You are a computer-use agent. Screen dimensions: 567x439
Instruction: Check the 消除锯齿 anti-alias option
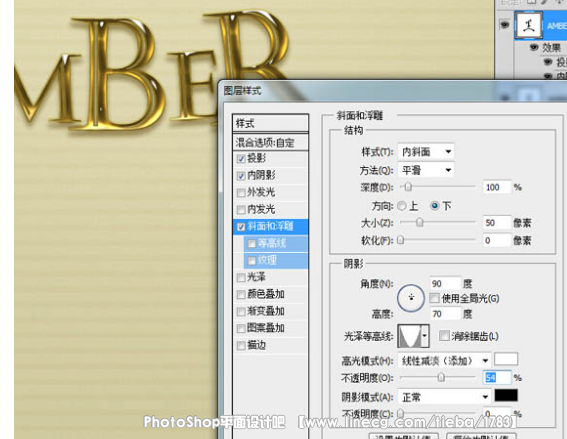[444, 336]
